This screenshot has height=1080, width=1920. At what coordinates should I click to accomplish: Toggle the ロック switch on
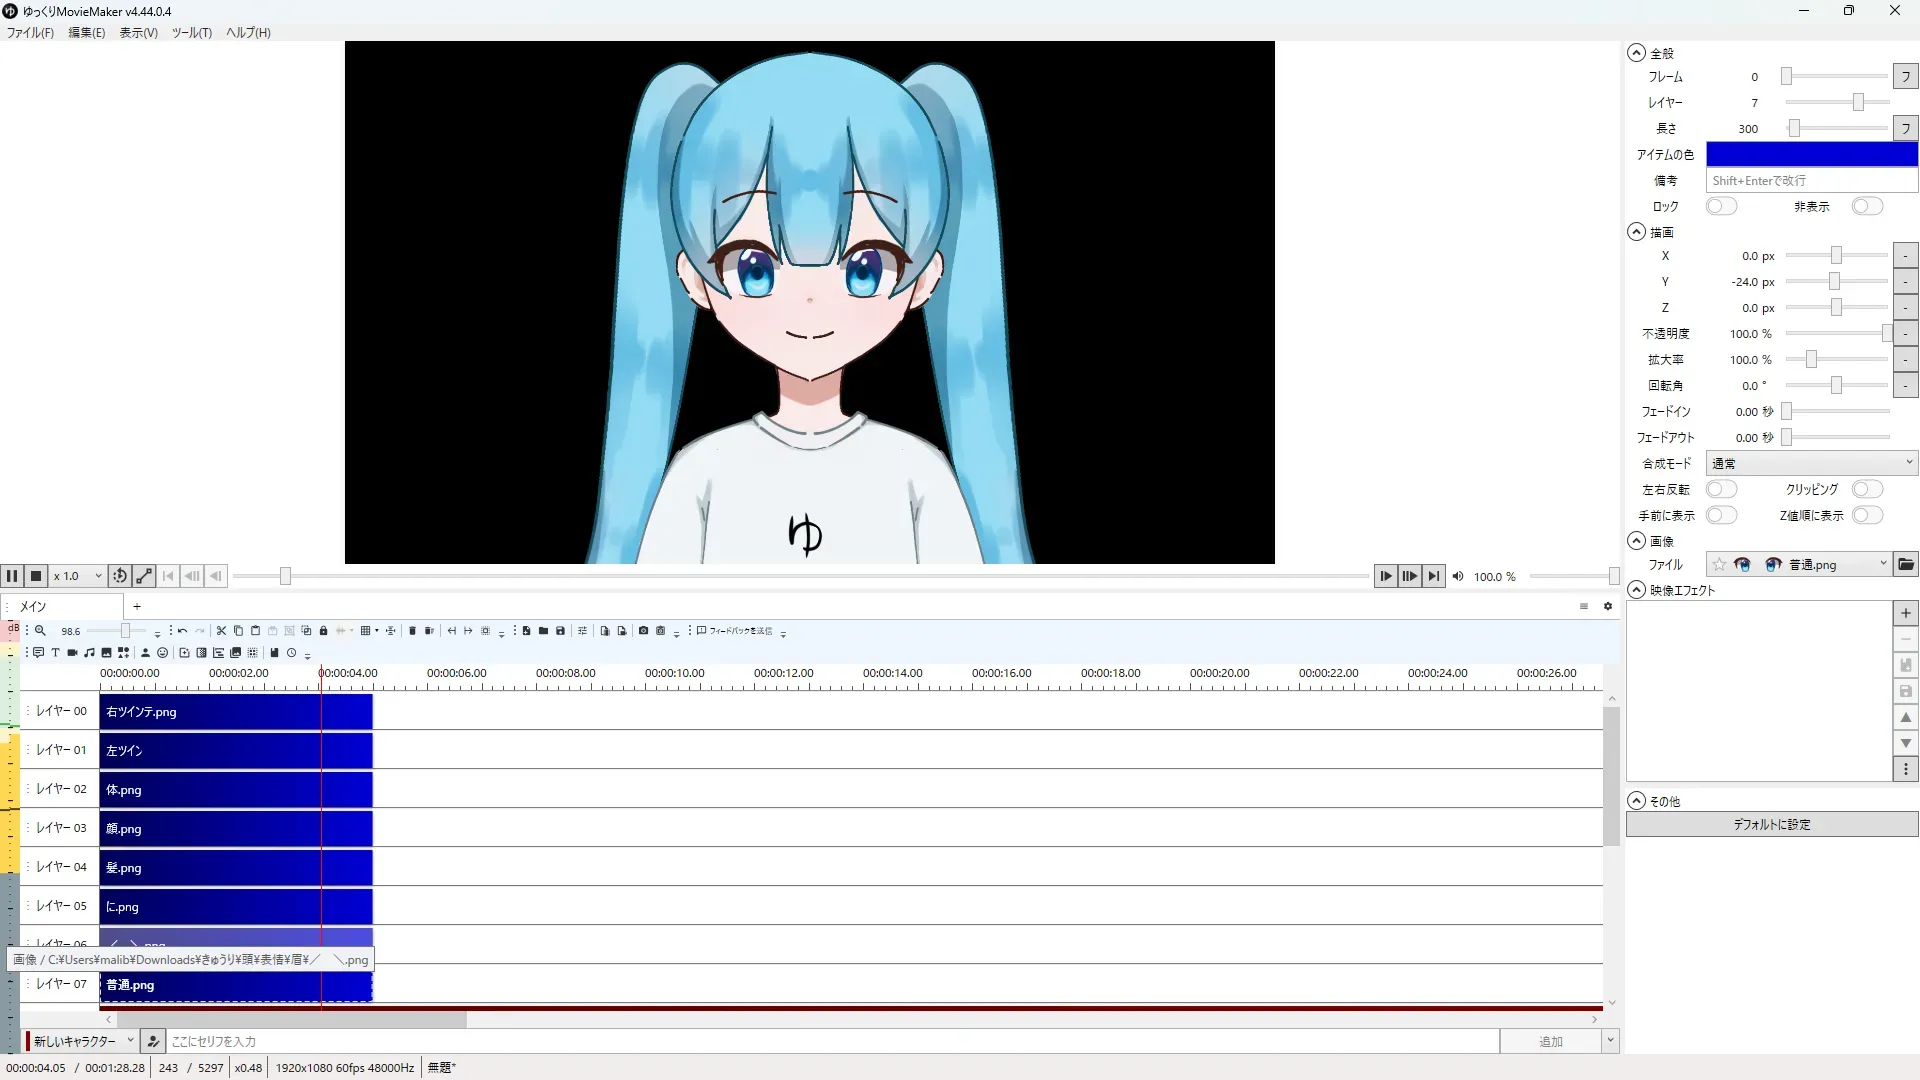point(1721,207)
